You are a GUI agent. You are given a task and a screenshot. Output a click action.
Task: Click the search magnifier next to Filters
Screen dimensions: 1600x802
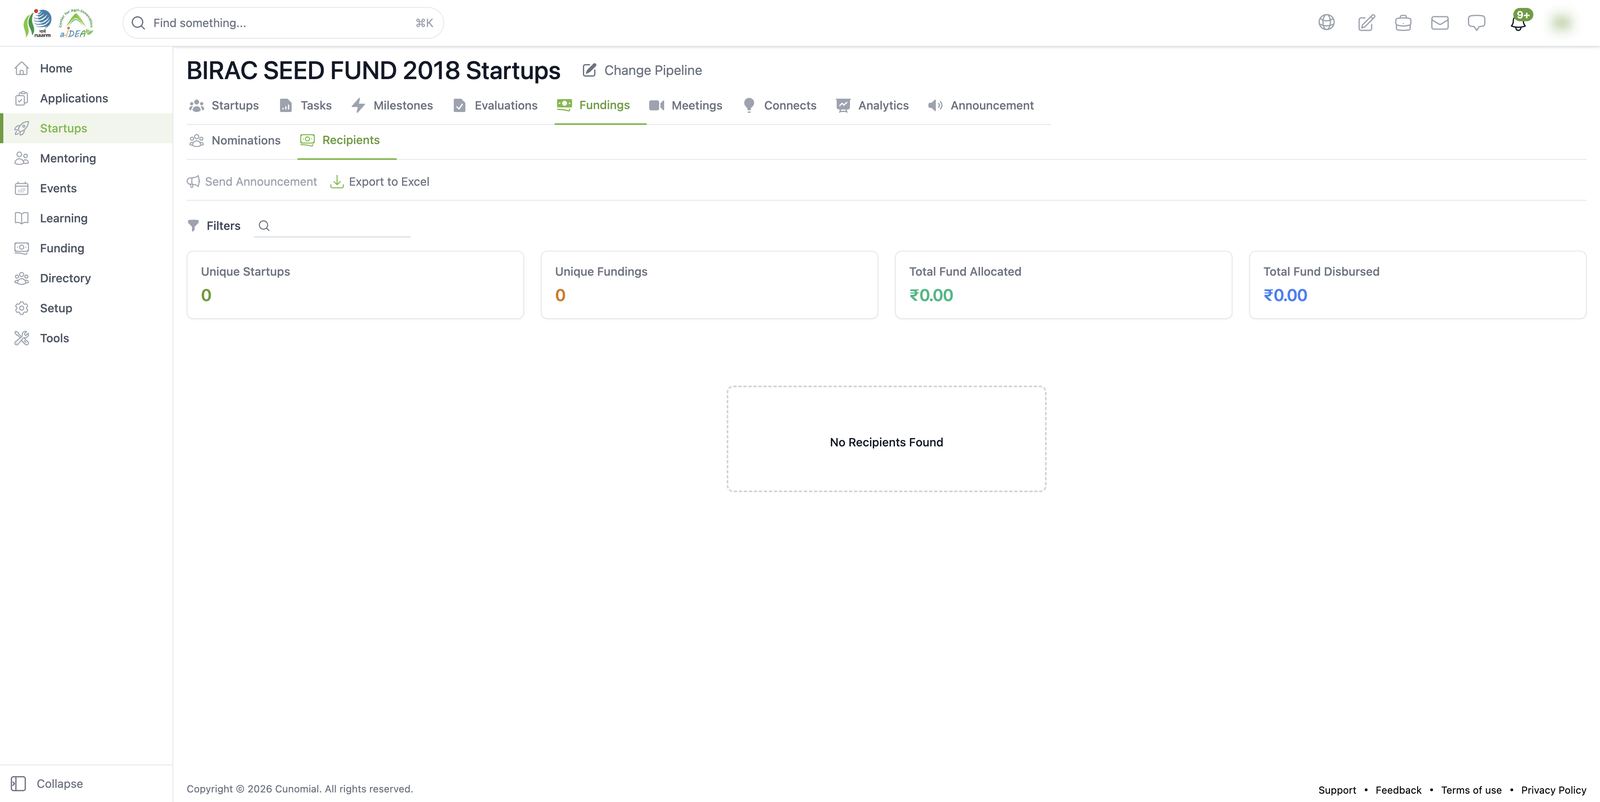click(264, 226)
